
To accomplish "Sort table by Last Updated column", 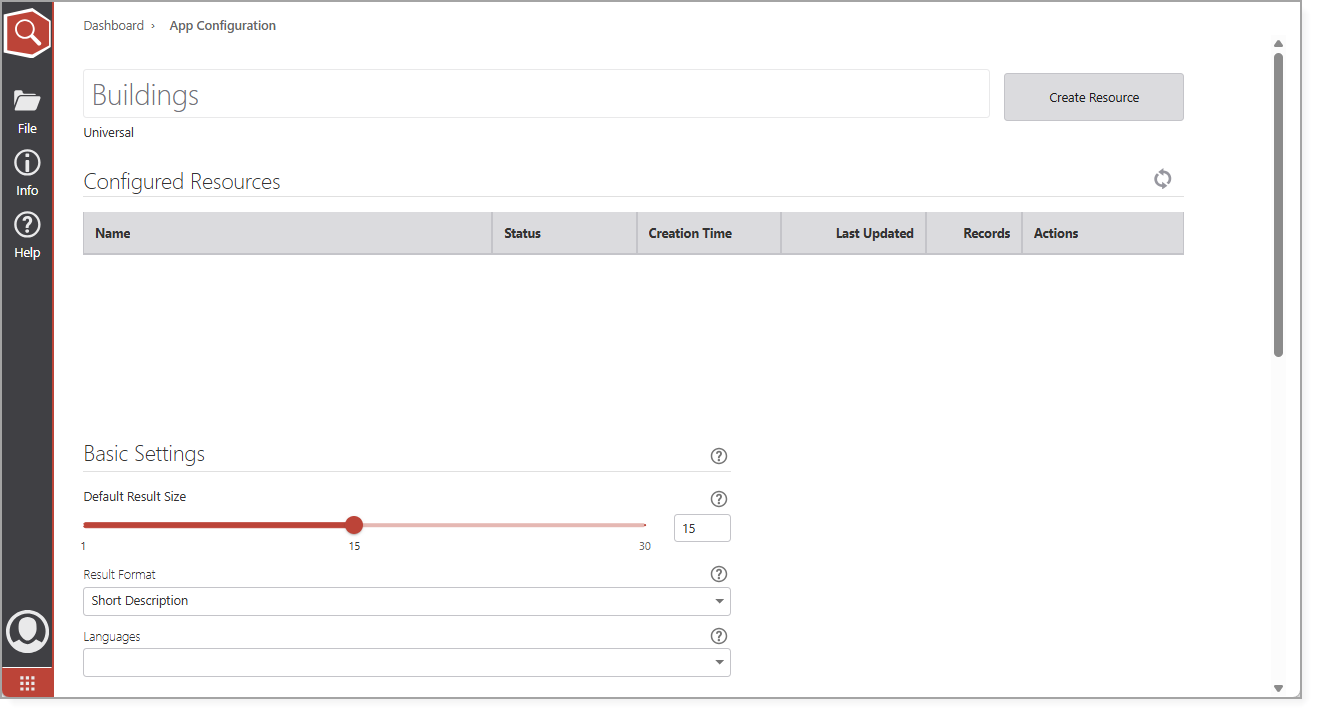I will click(x=853, y=233).
